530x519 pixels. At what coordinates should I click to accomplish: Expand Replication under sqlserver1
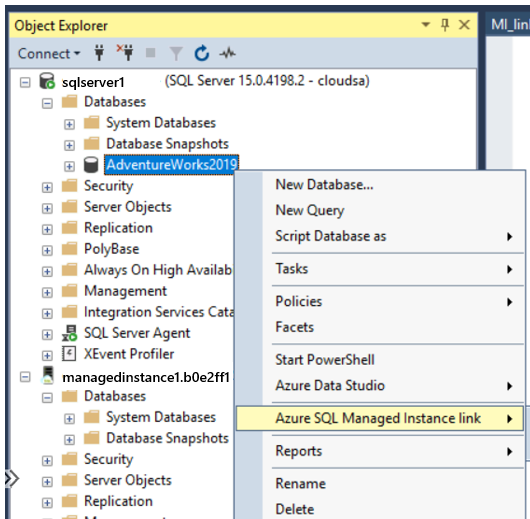click(x=47, y=230)
